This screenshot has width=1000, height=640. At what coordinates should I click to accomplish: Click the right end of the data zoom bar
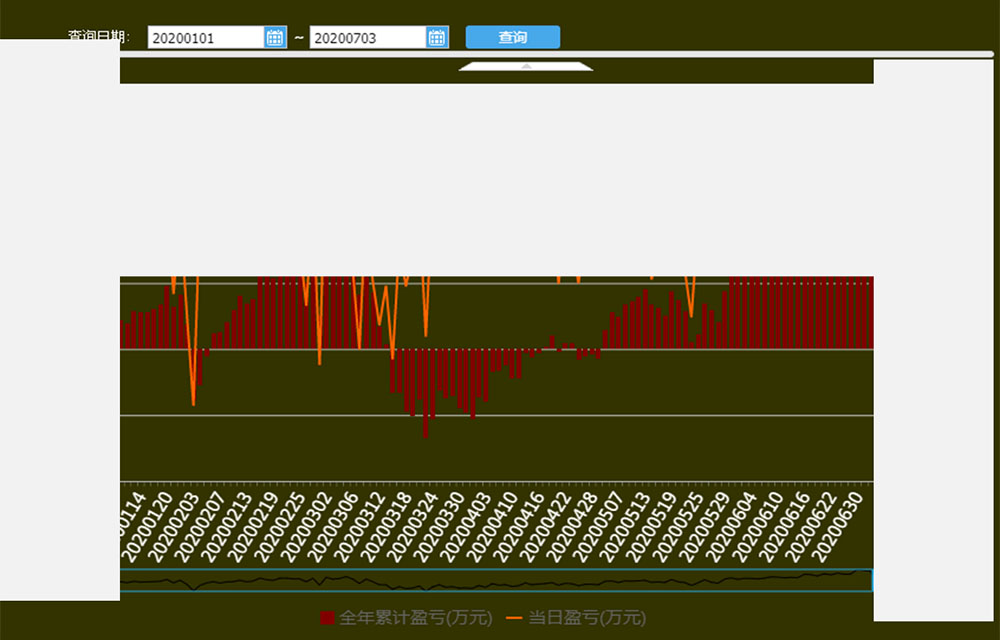coord(871,580)
